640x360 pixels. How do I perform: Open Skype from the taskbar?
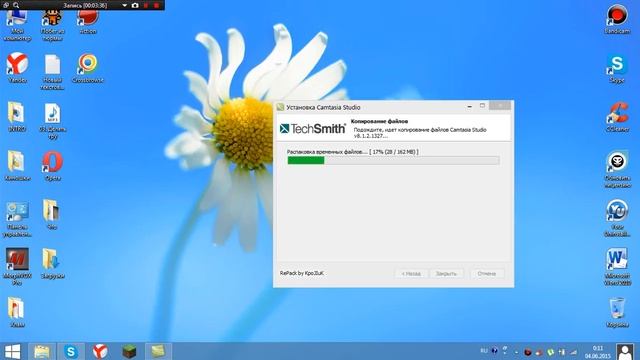[x=71, y=351]
